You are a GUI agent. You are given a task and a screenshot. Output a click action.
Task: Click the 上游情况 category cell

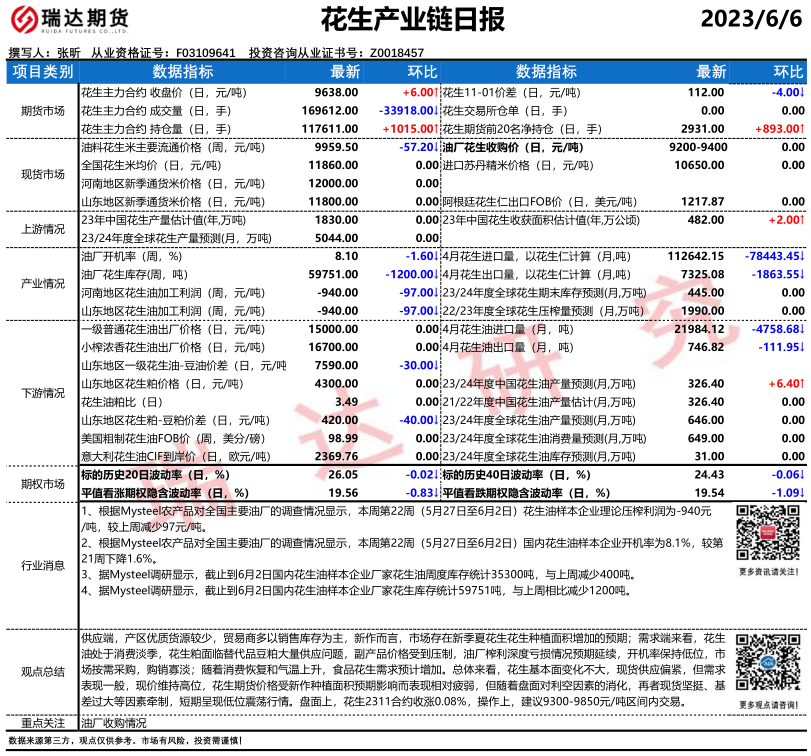coord(42,229)
